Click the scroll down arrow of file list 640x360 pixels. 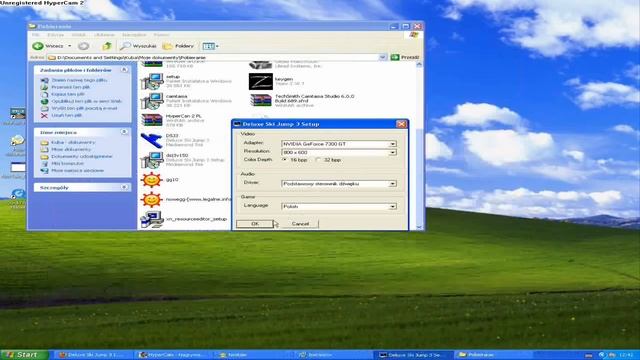pos(419,227)
